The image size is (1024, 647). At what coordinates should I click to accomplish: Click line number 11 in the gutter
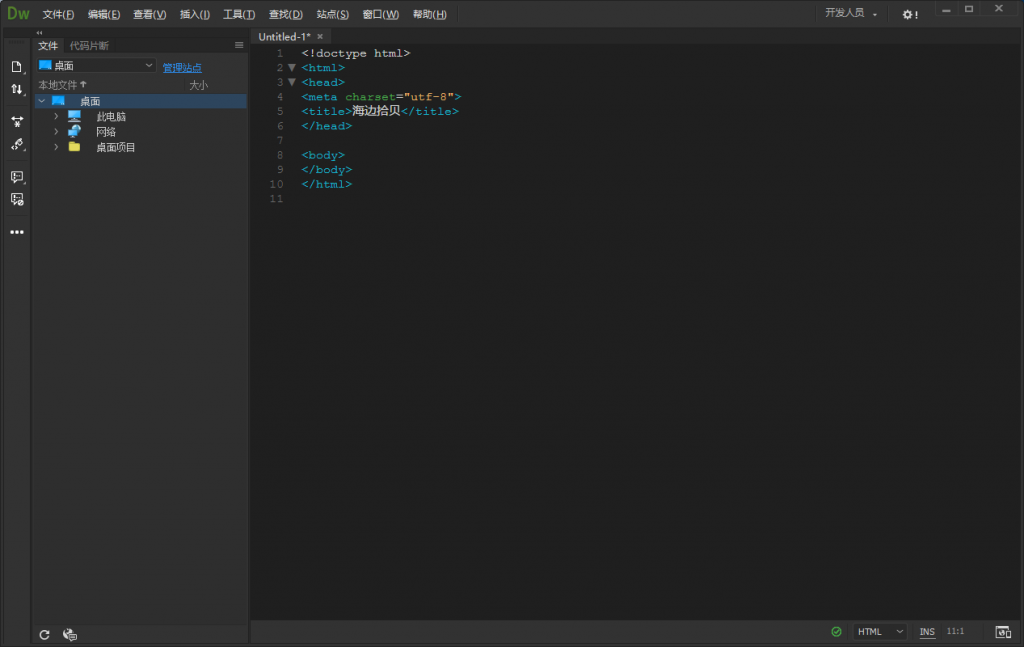276,198
